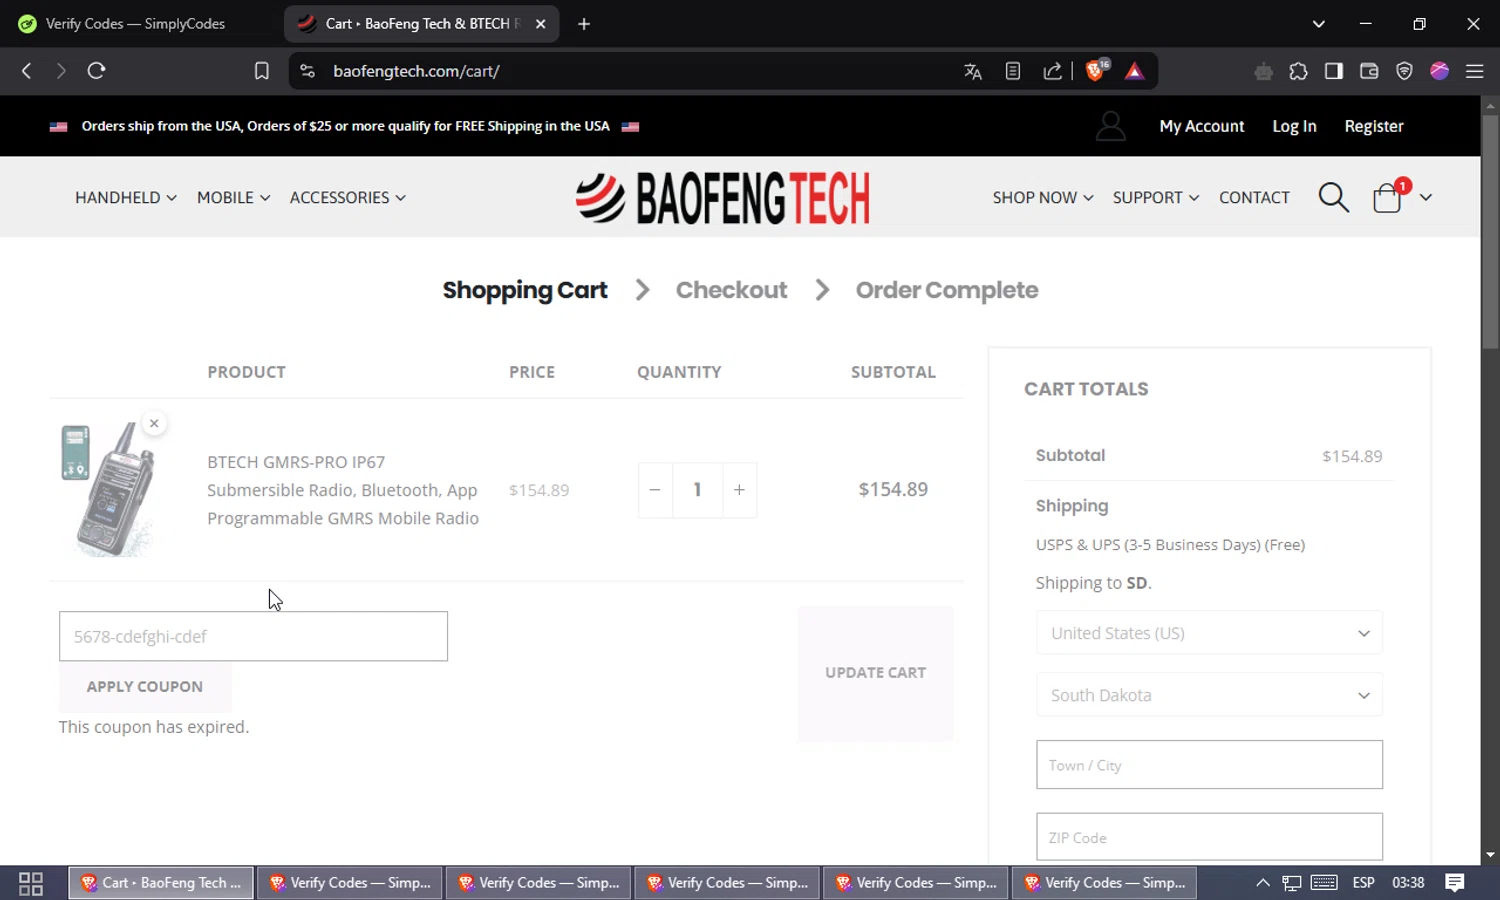Click the quantity value field
Screen dimensions: 1500x900
[x=697, y=490]
